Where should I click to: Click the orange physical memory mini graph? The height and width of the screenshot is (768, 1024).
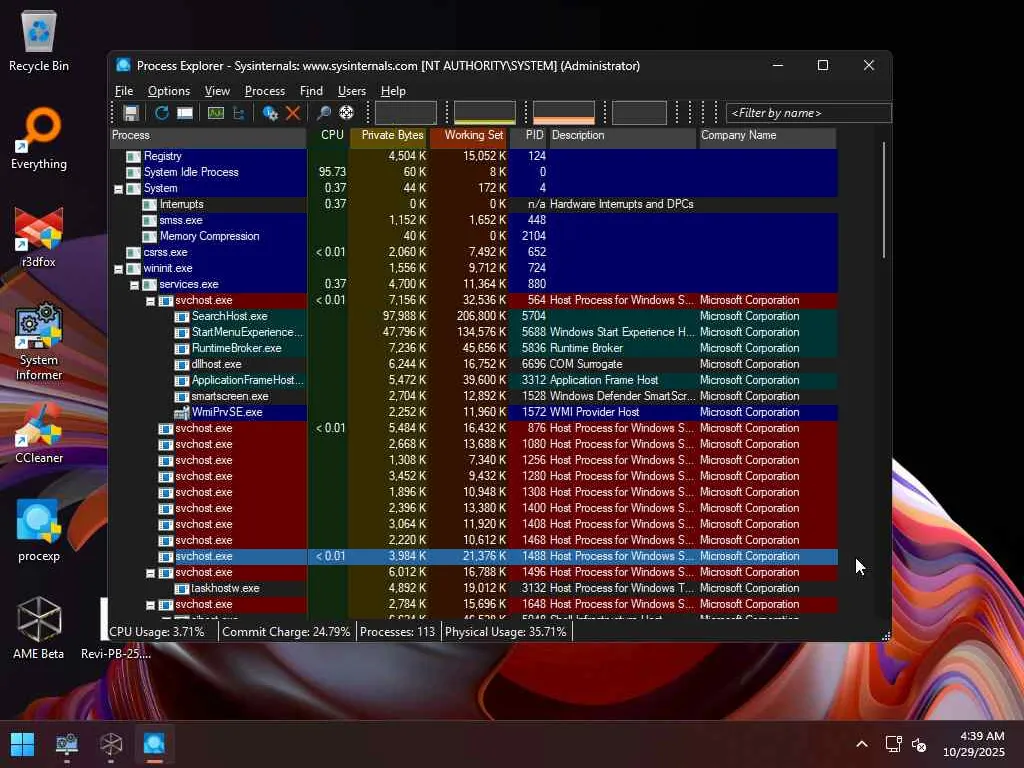pyautogui.click(x=564, y=113)
